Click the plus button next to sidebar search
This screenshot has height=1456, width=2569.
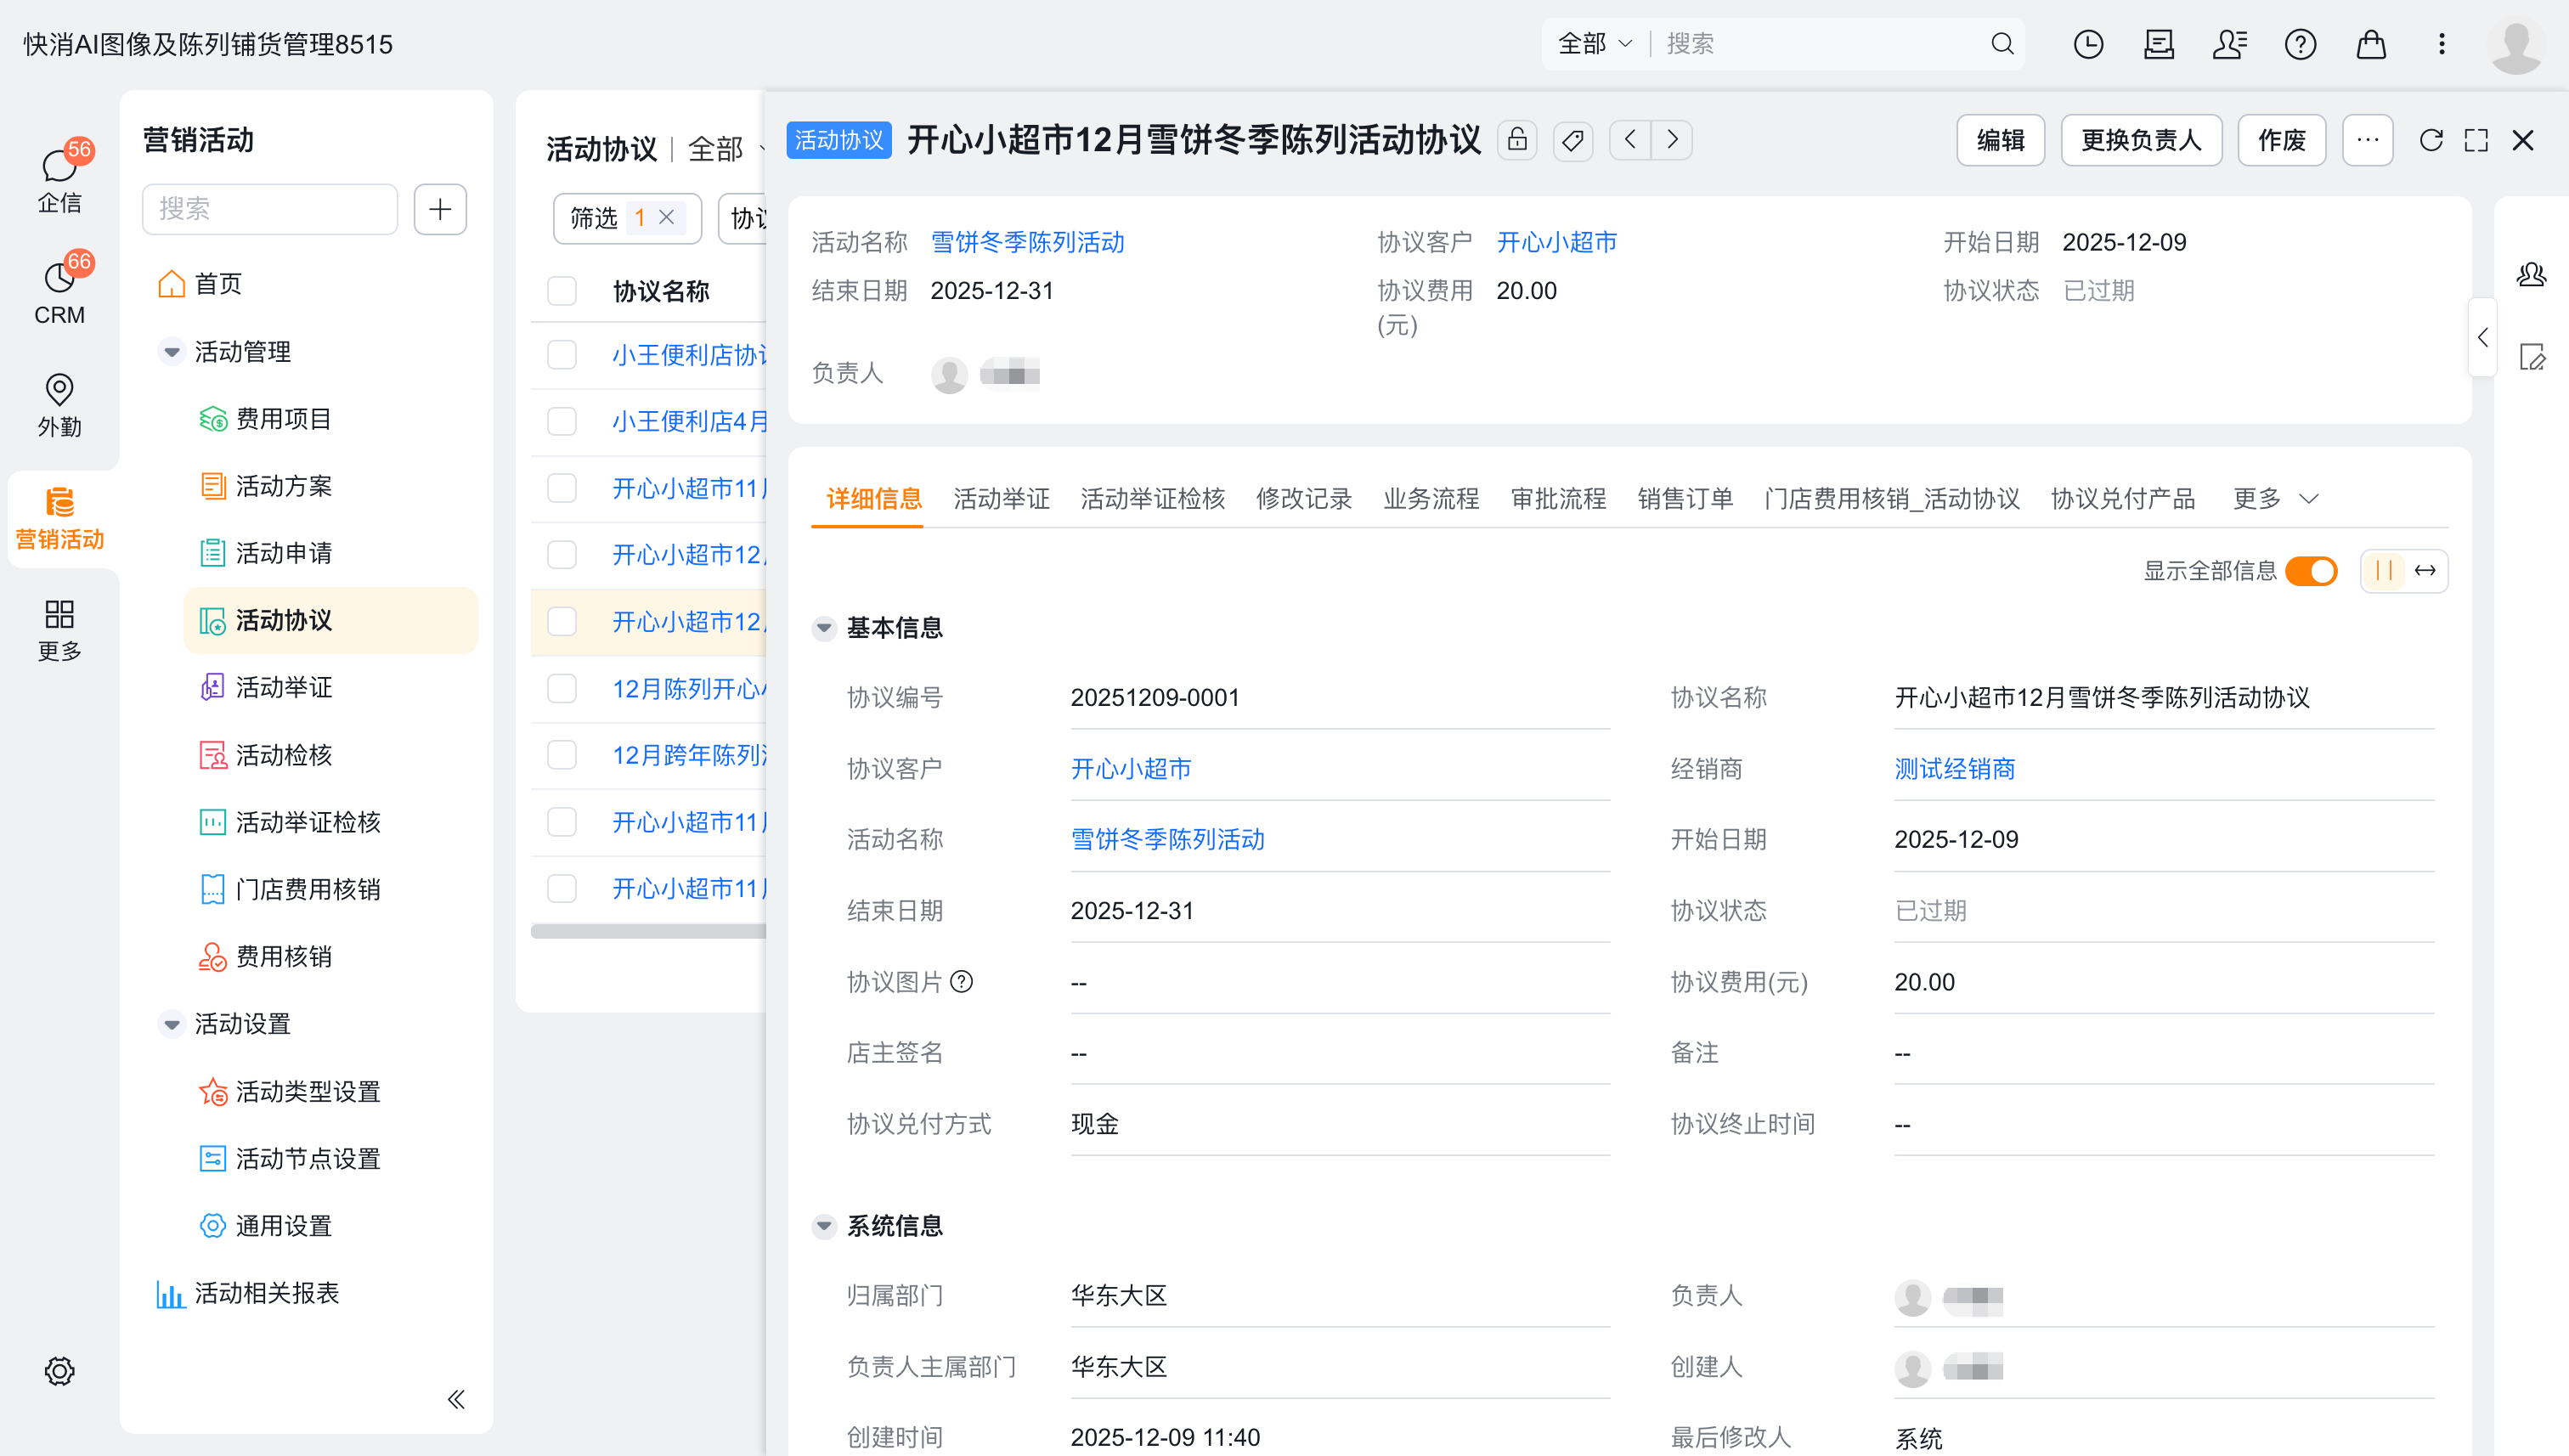tap(440, 209)
